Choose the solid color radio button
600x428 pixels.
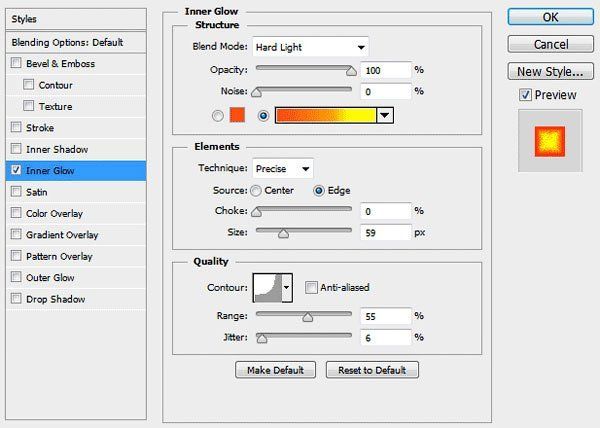[218, 116]
